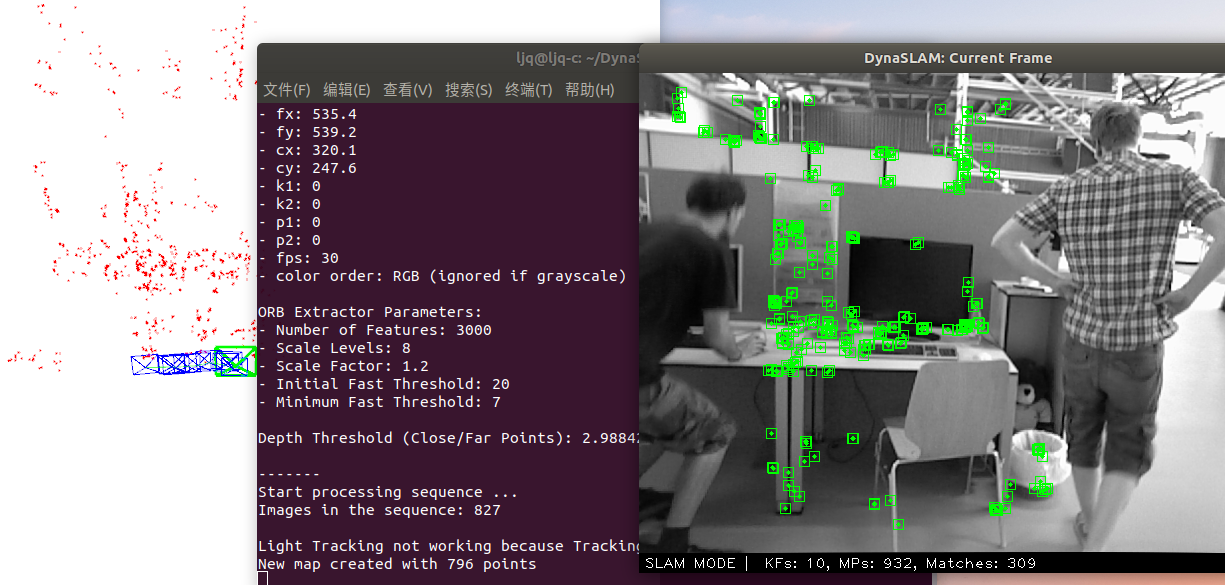Screen dimensions: 1225x585
Task: Click 'Scale Factor: 1.2' line
Action: click(343, 366)
